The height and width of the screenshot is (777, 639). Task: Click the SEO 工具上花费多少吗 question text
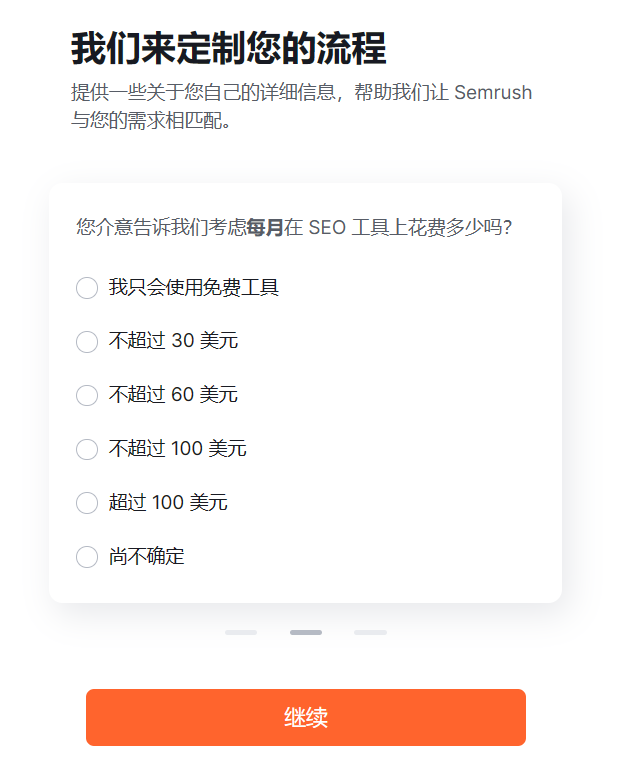(410, 227)
